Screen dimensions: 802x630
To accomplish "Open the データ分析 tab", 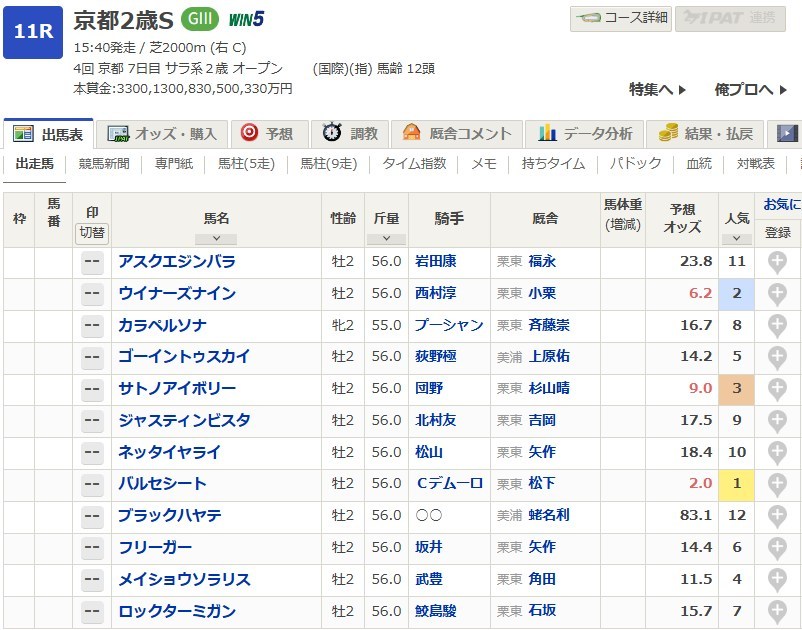I will pos(585,133).
